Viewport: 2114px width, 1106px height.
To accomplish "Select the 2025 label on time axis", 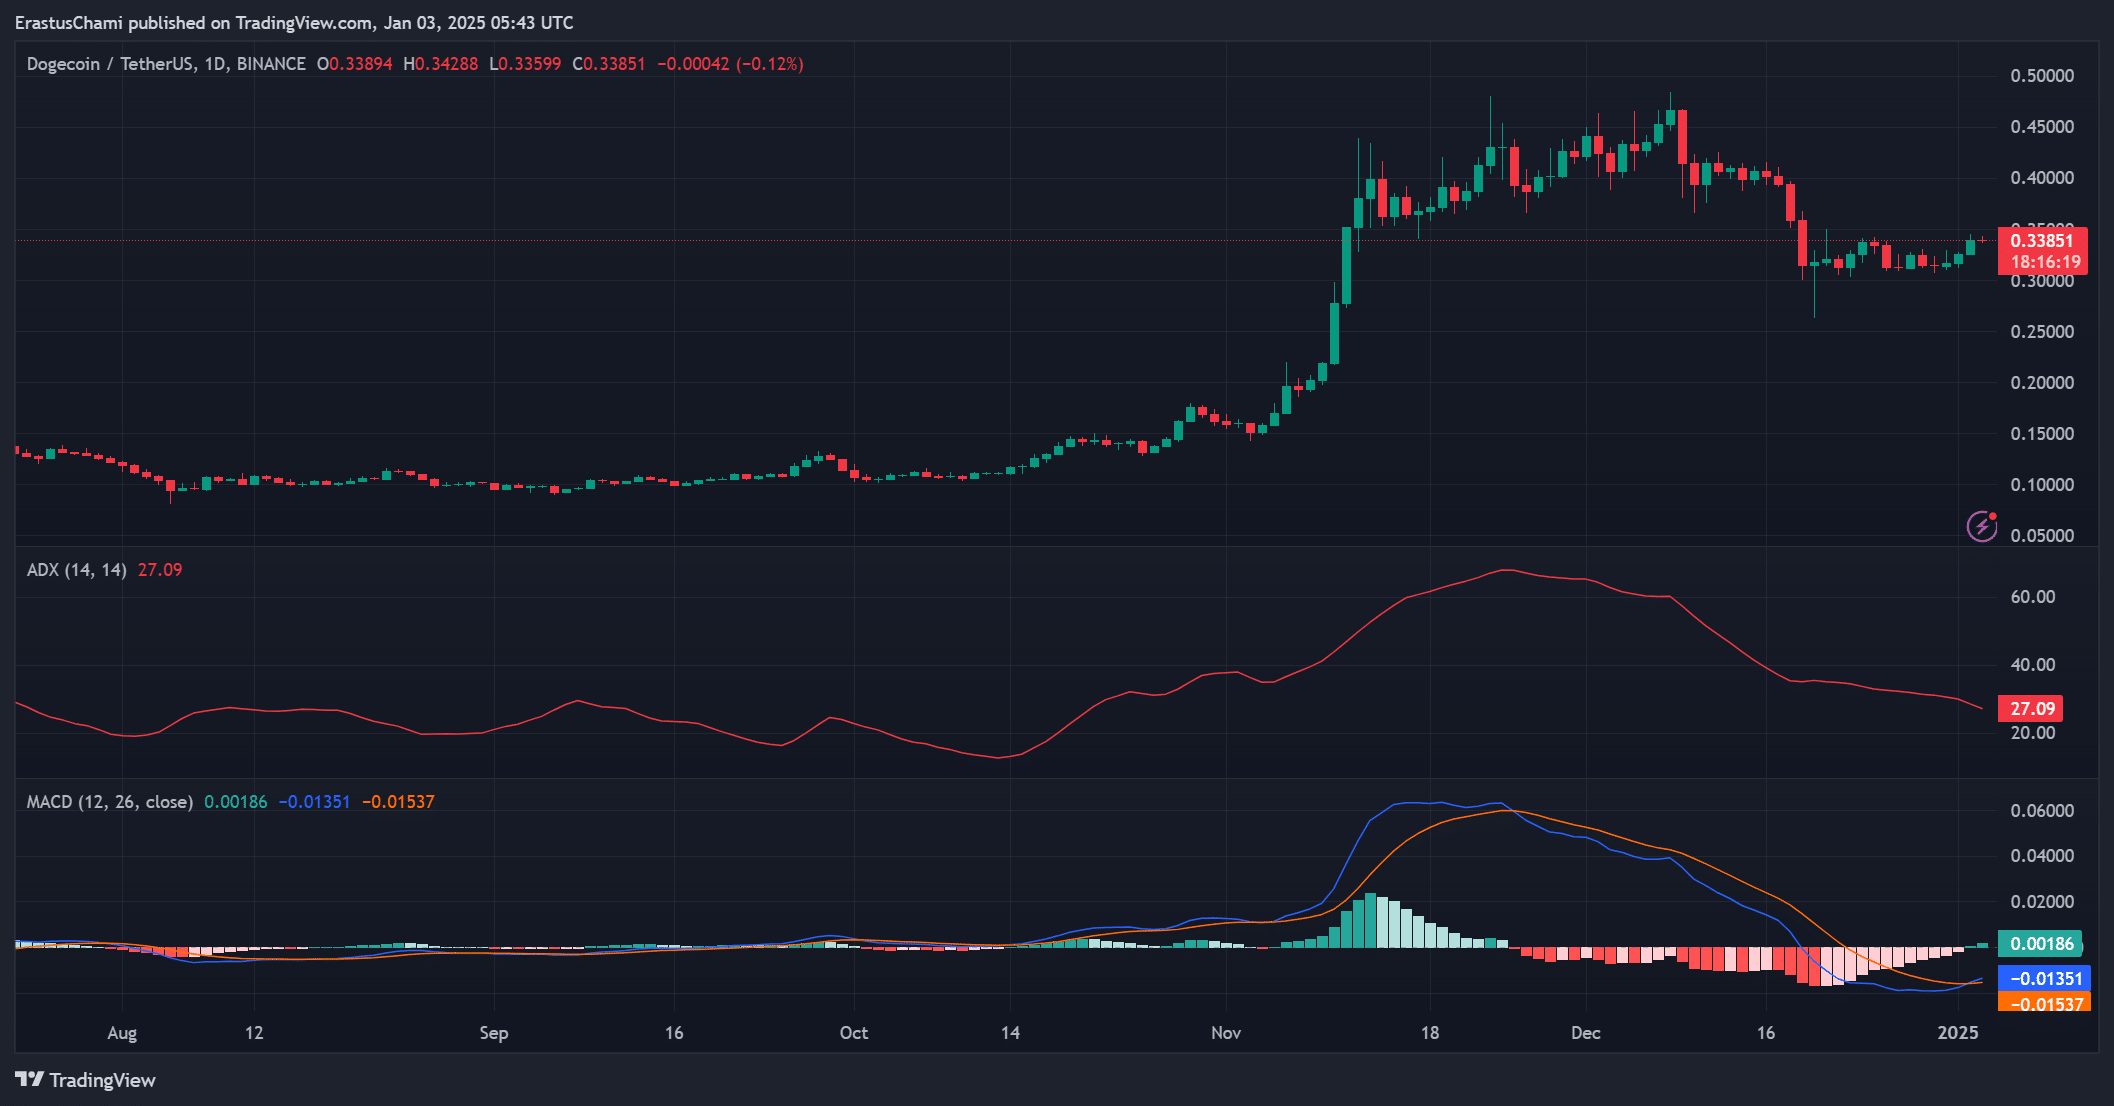I will pos(1957,1033).
